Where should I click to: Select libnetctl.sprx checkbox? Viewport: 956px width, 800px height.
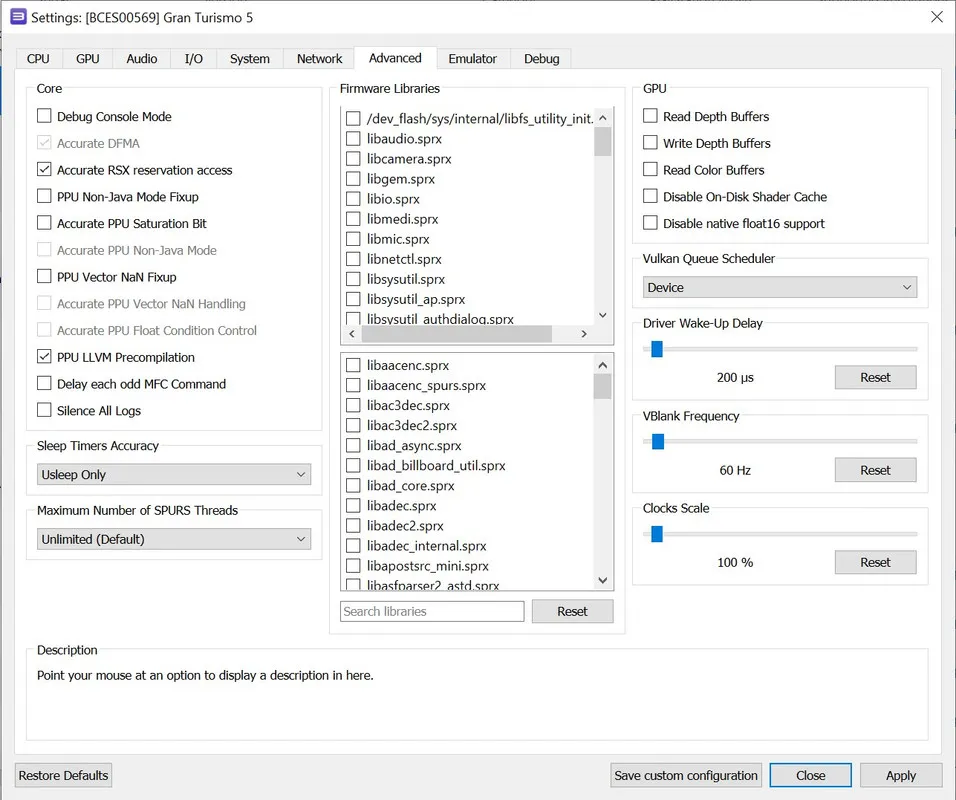click(353, 259)
